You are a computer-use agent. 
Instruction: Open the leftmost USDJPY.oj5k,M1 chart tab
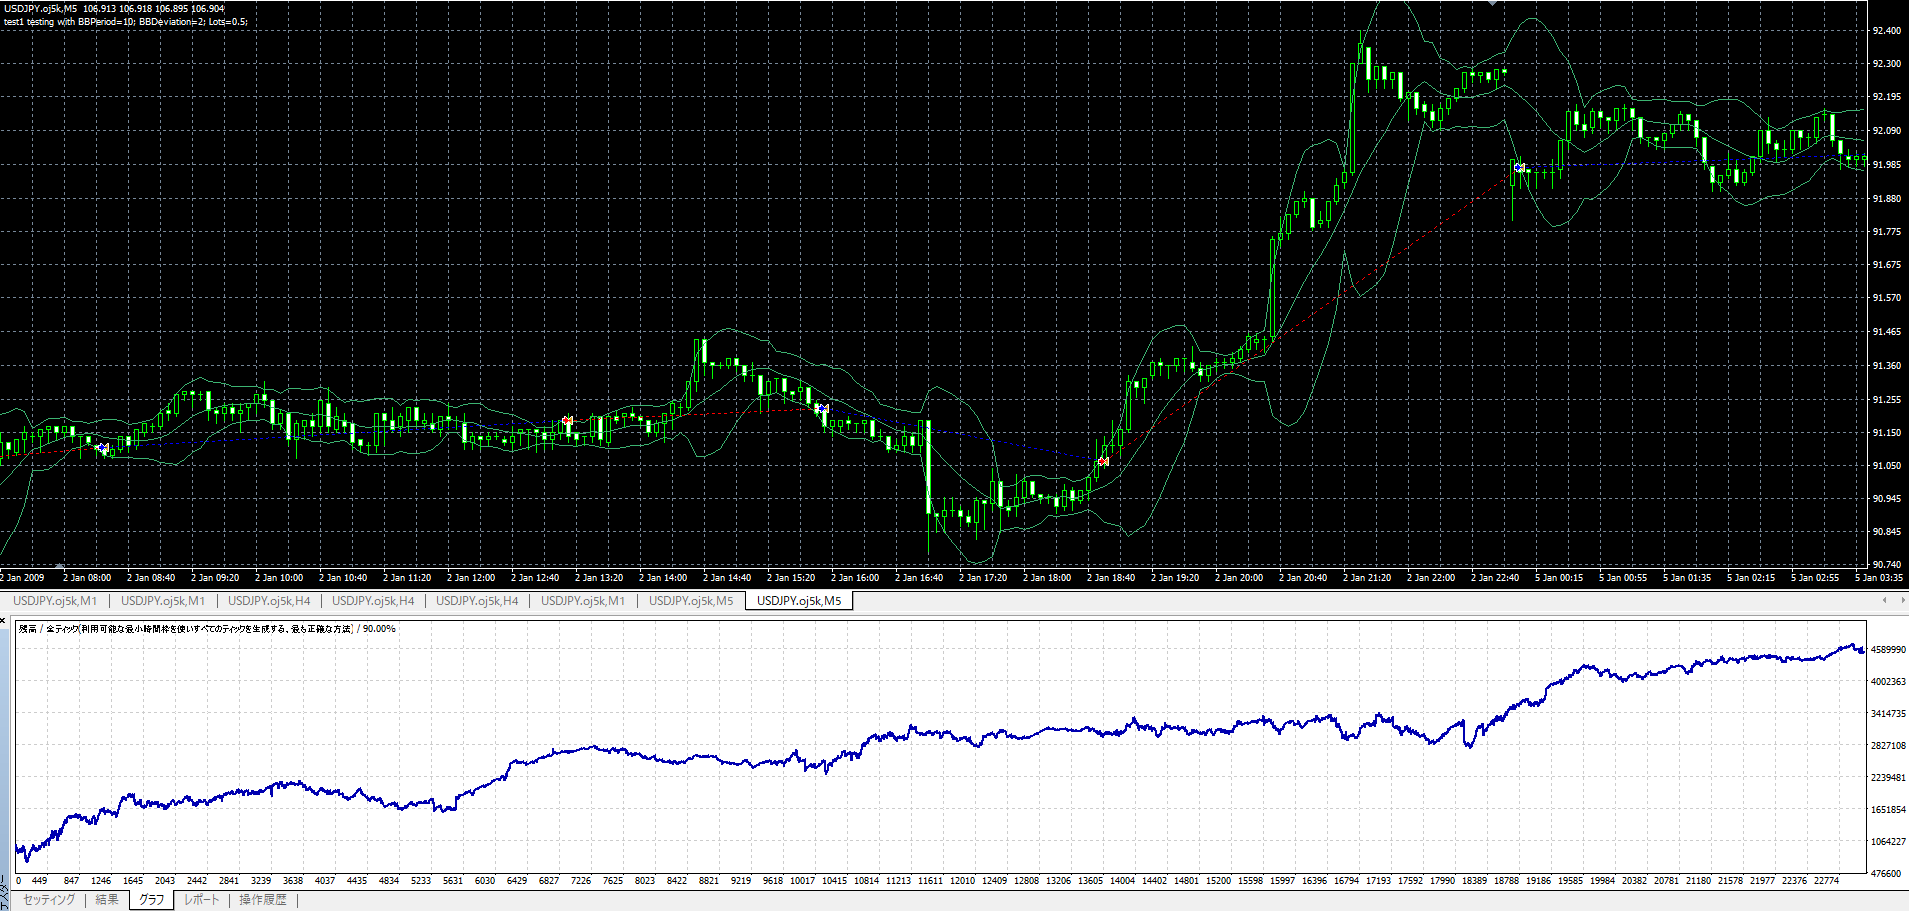55,601
